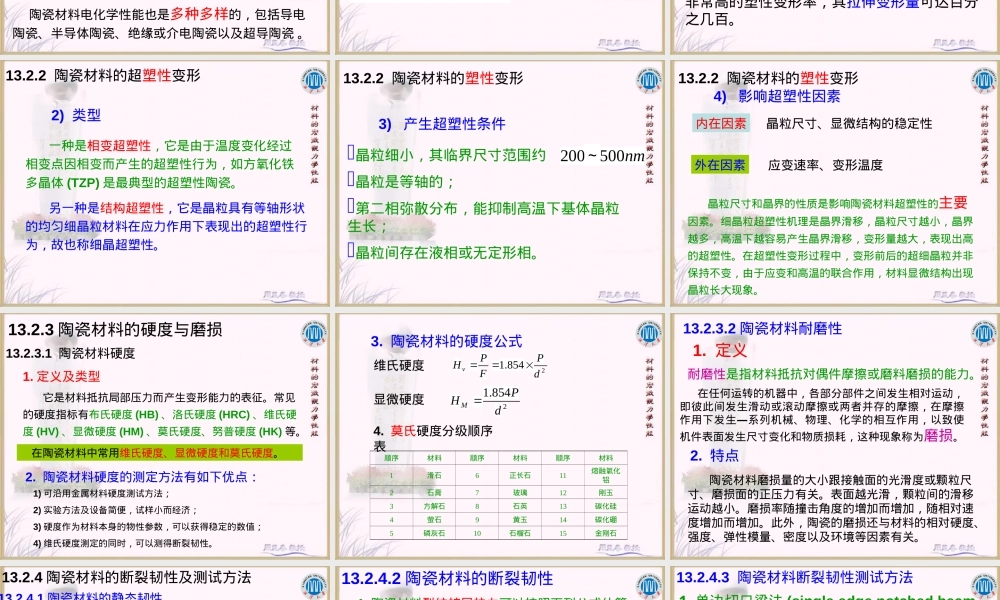Click the magenta word 磨损
This screenshot has width=1000, height=600.
[938, 435]
